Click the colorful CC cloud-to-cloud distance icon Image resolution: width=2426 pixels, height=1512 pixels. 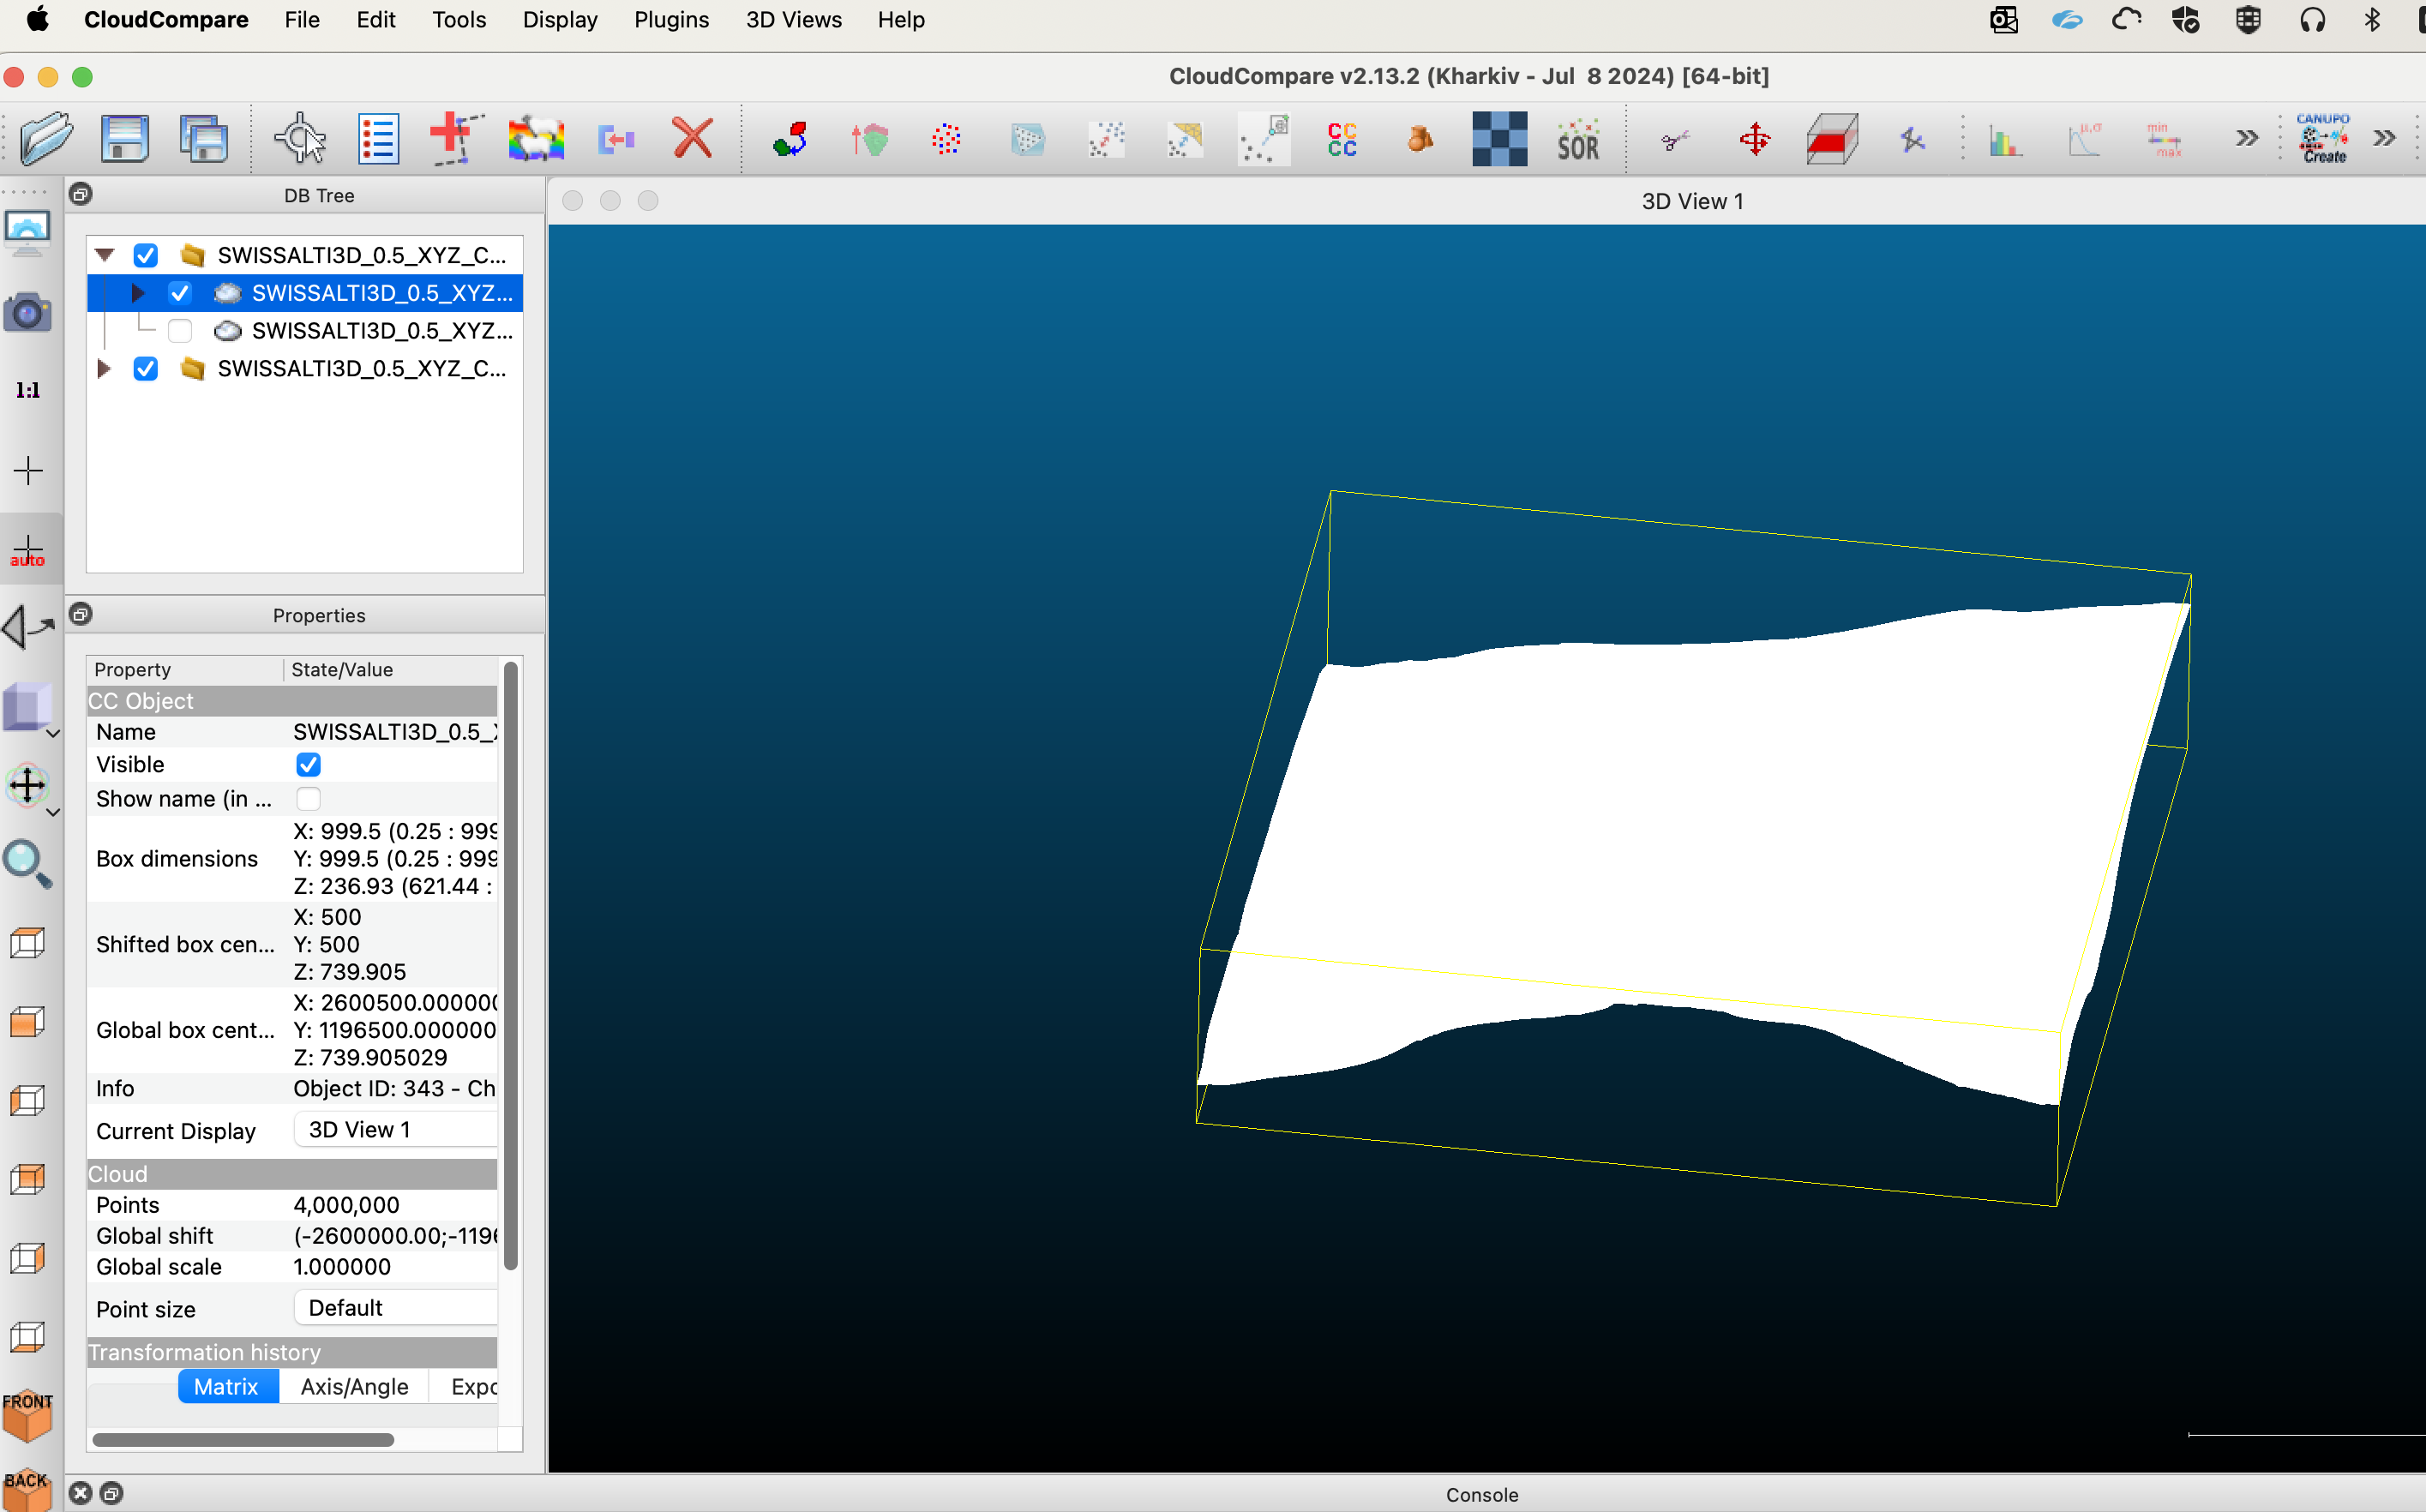(x=1342, y=139)
